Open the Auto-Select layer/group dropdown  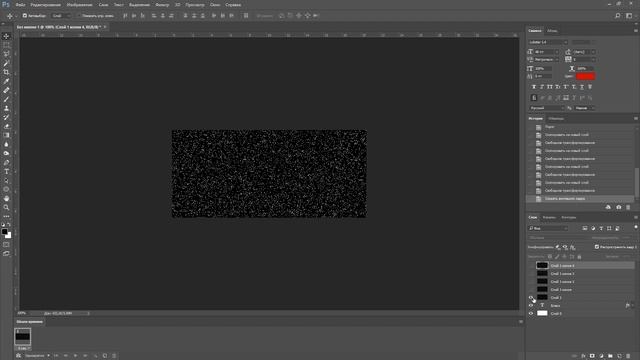61,16
